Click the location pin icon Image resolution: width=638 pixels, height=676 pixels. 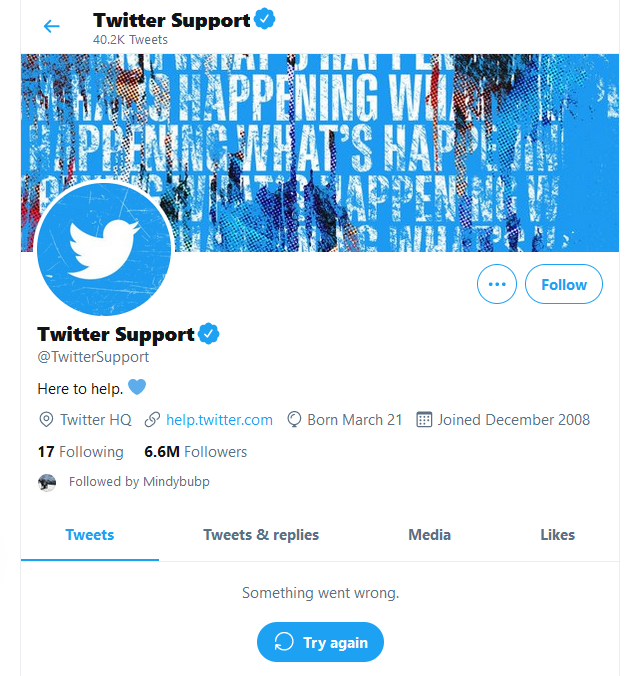point(46,420)
